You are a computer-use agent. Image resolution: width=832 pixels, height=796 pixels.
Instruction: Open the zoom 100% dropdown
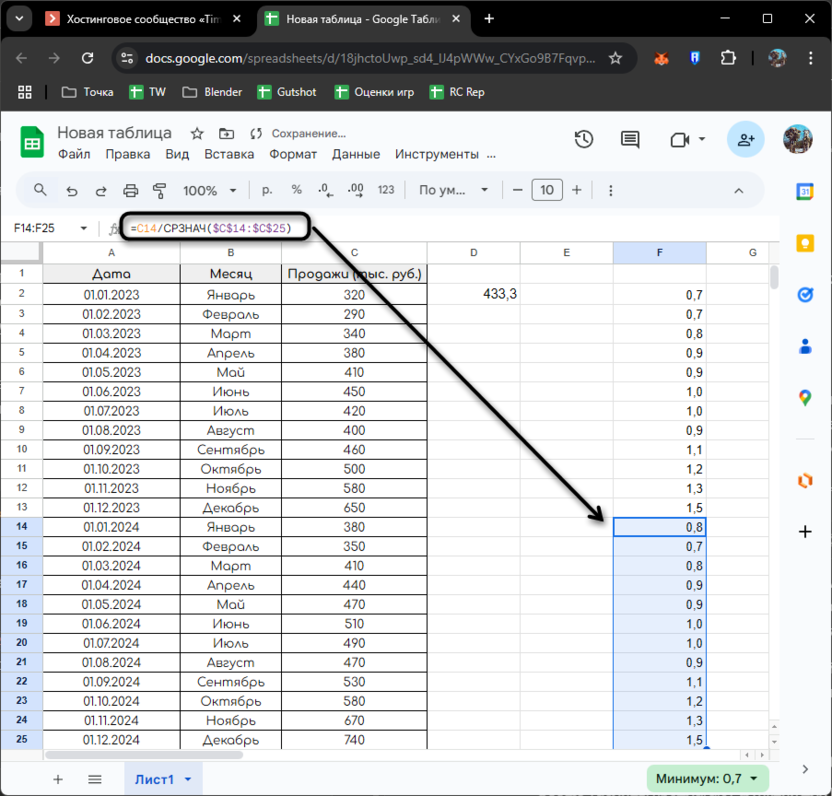(x=209, y=190)
